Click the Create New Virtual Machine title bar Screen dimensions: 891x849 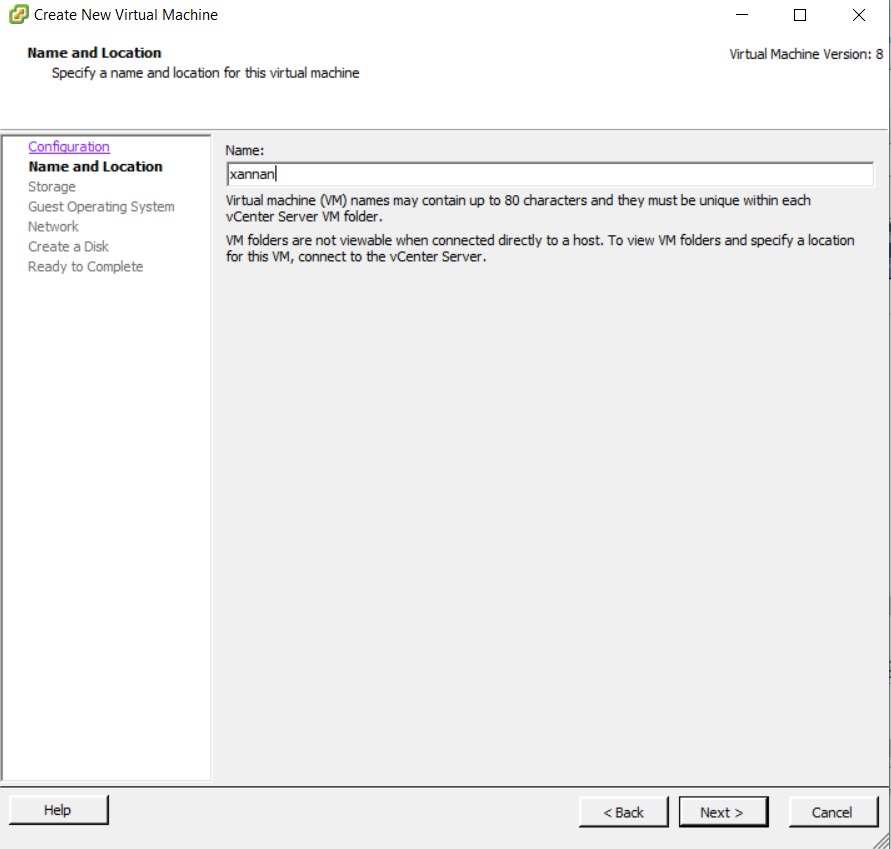tap(400, 15)
